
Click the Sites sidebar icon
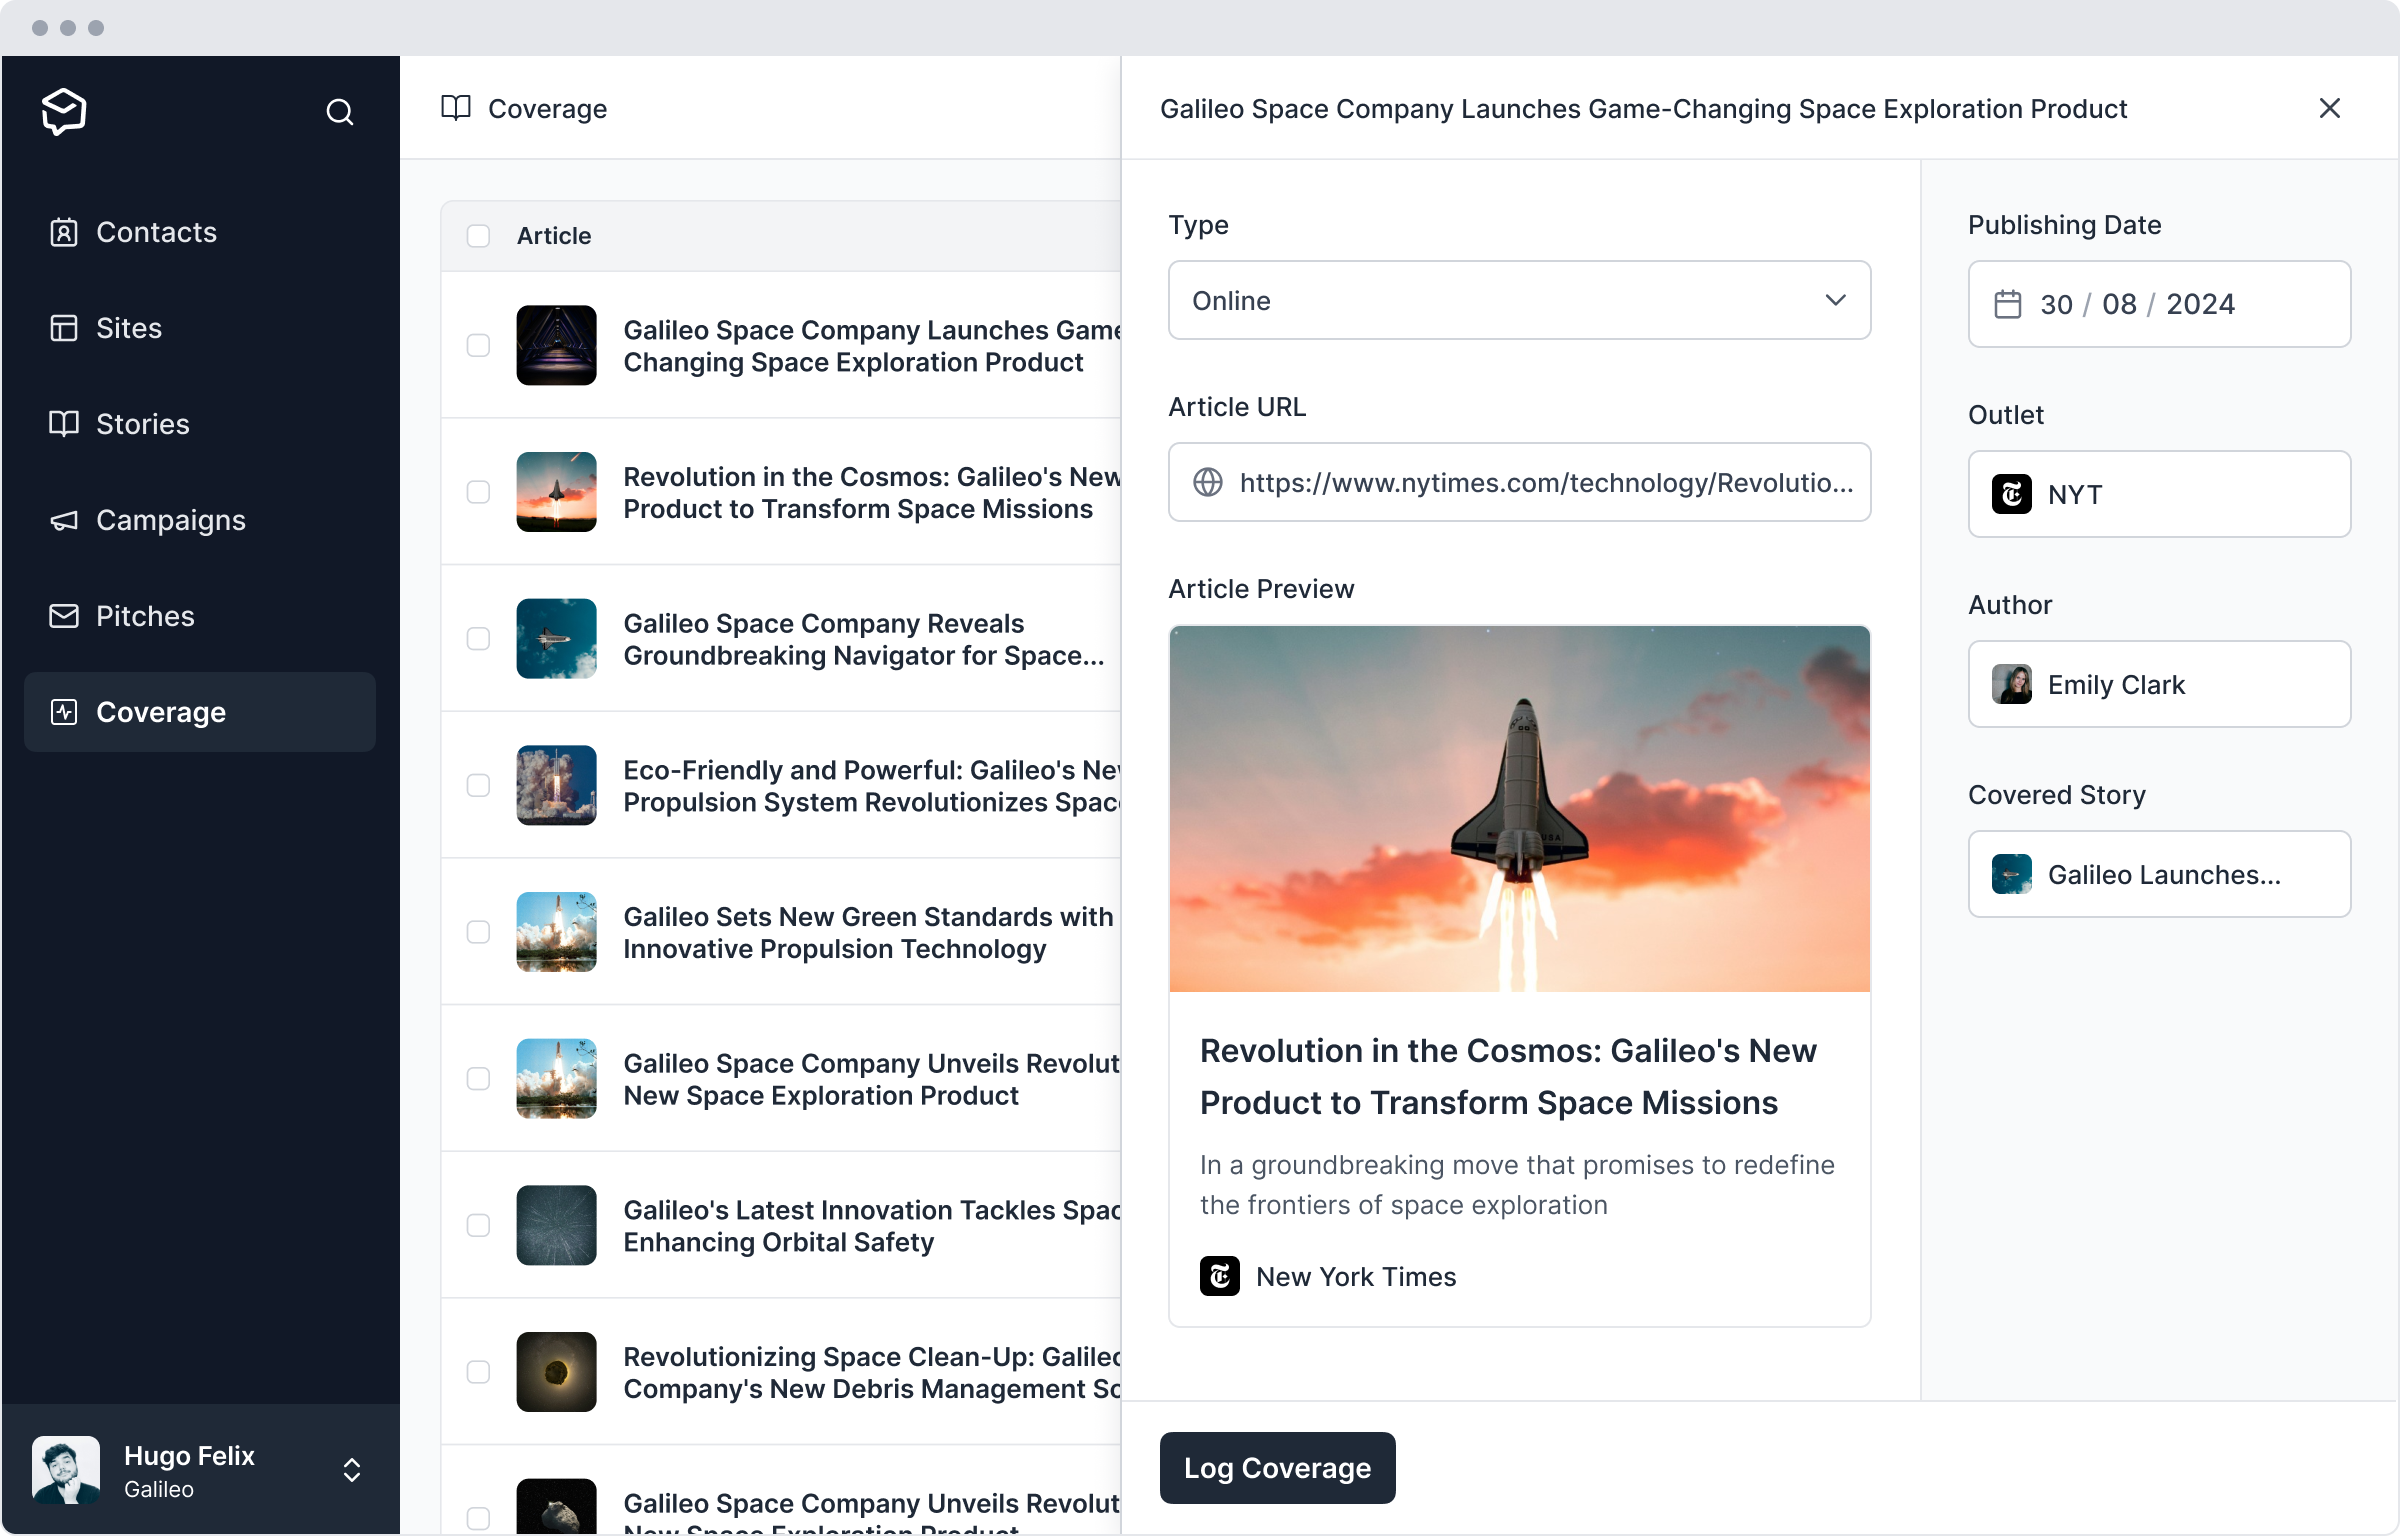(x=65, y=327)
